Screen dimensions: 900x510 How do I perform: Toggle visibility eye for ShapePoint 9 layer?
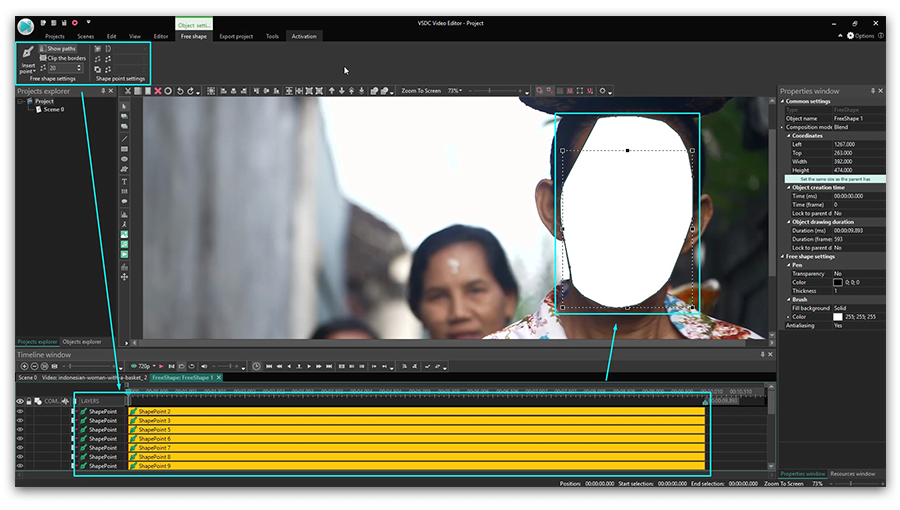pyautogui.click(x=20, y=466)
